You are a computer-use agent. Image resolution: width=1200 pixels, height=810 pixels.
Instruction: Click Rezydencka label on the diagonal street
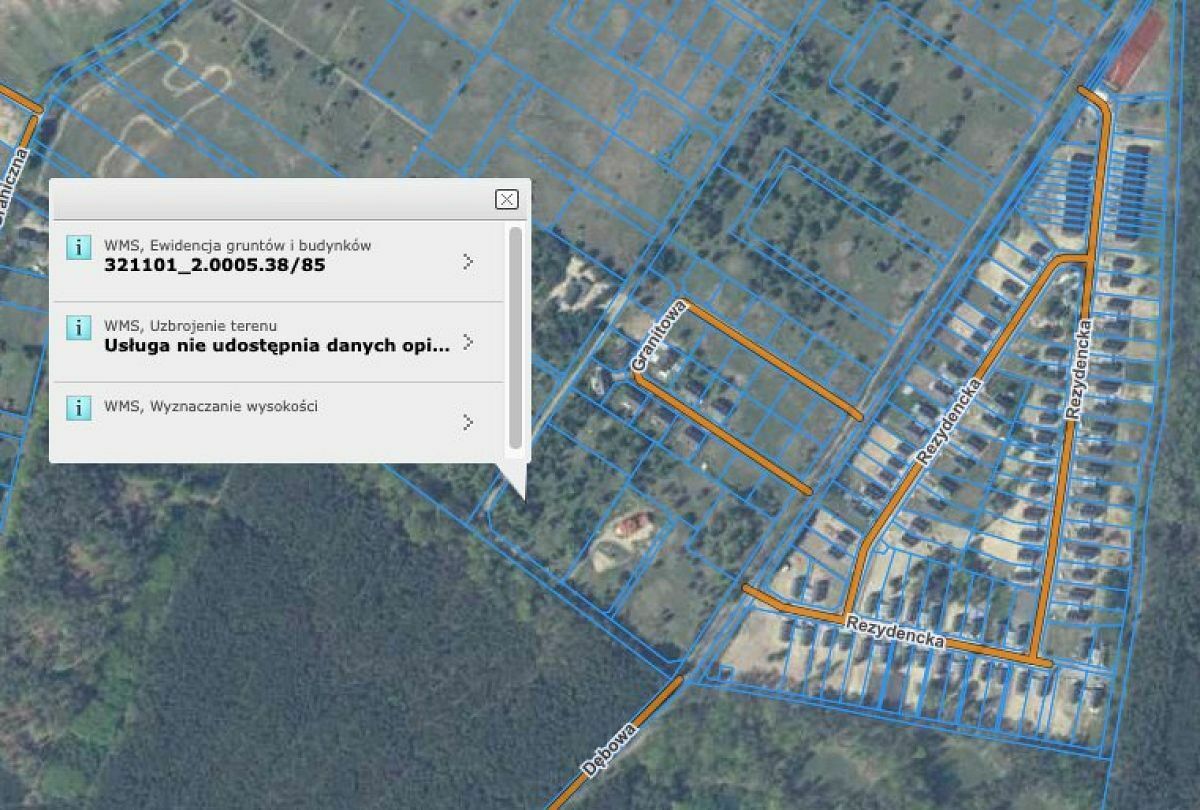coord(948,421)
